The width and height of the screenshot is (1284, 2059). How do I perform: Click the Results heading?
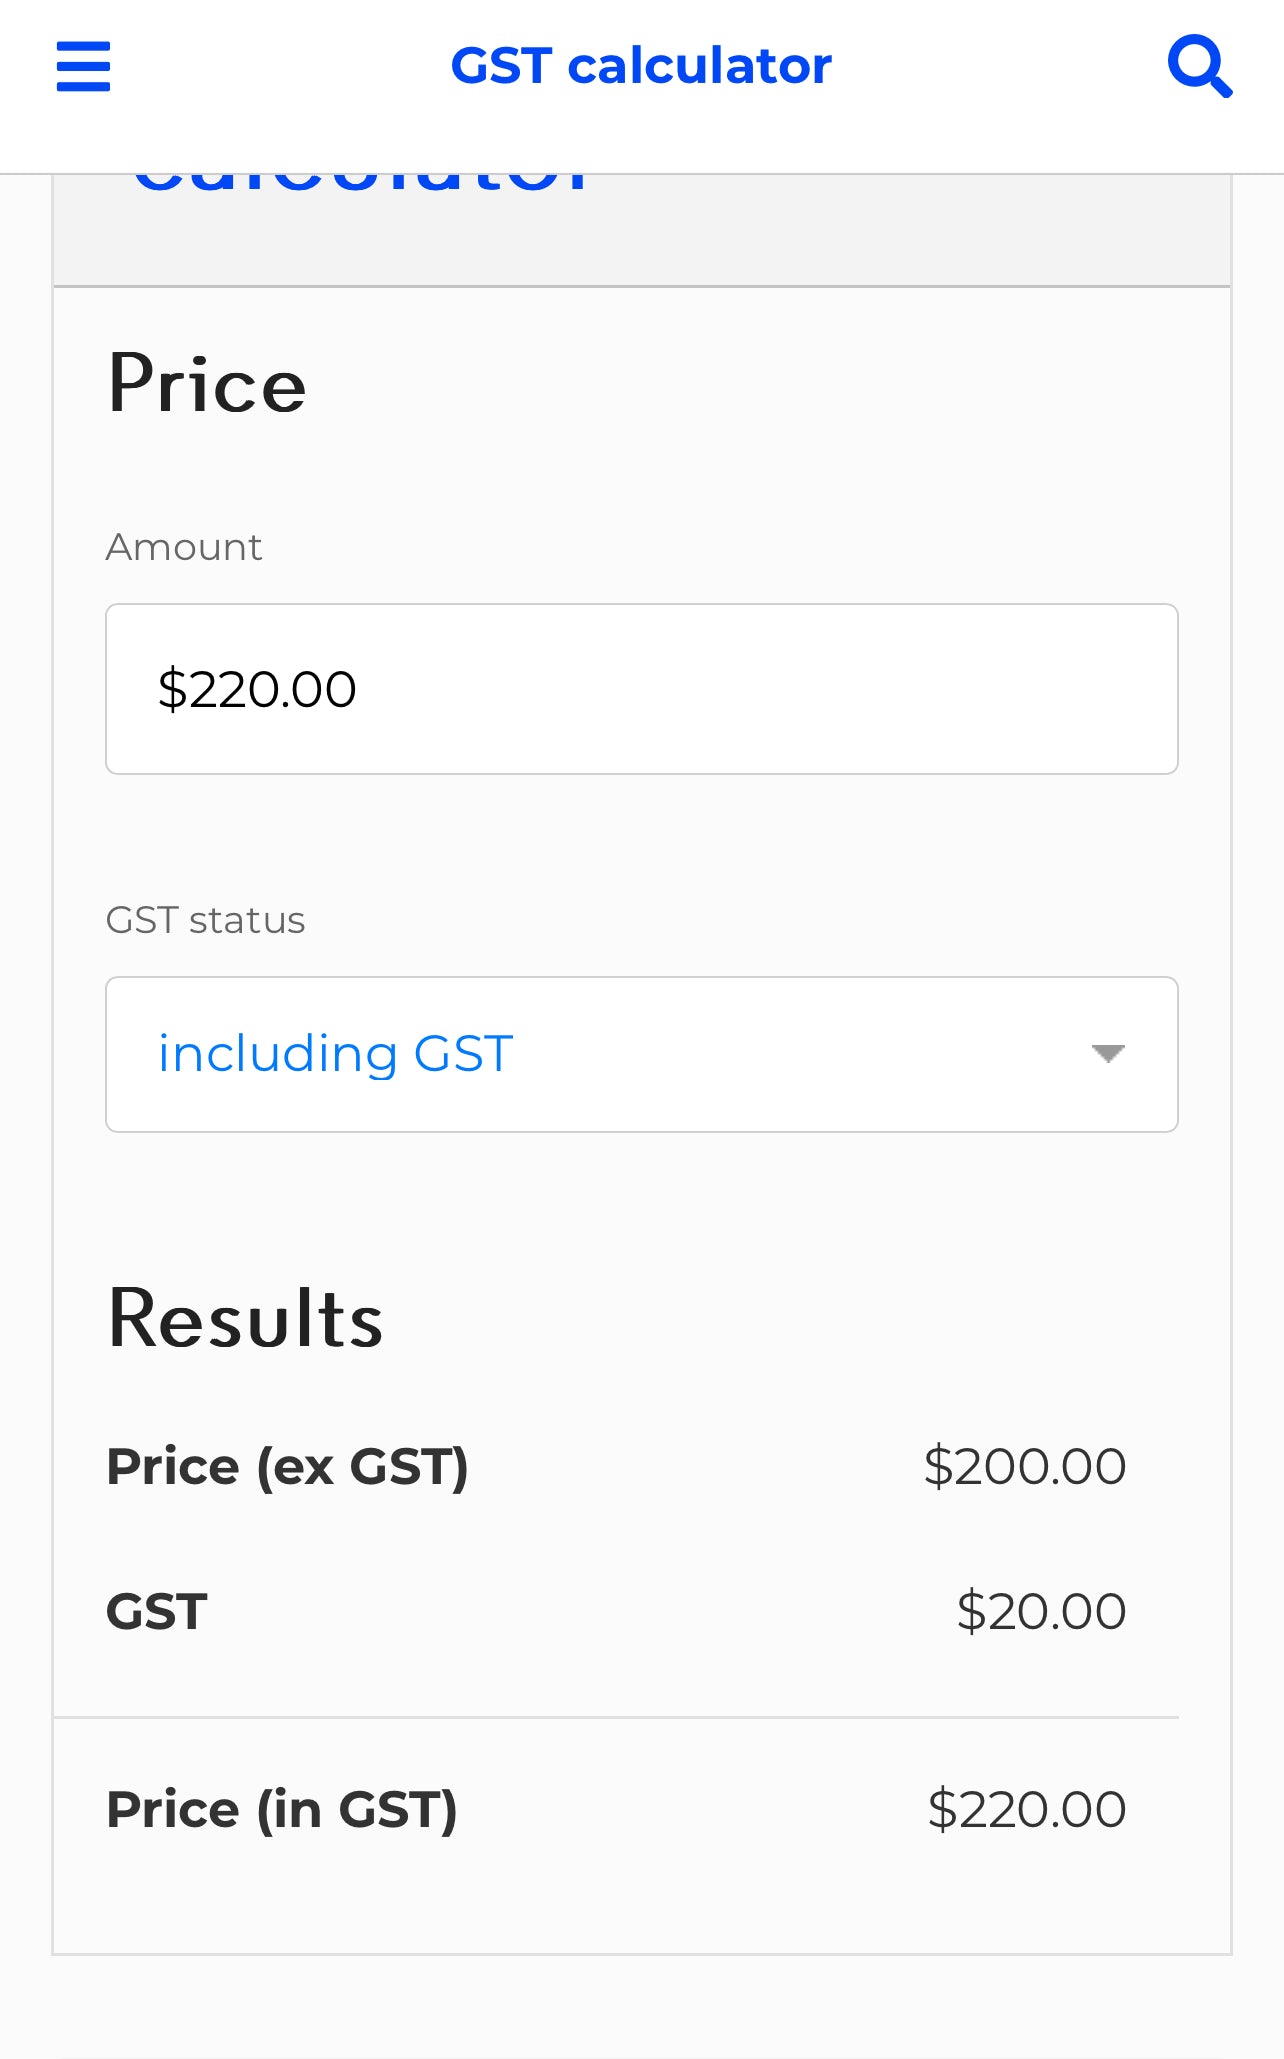click(x=245, y=1319)
